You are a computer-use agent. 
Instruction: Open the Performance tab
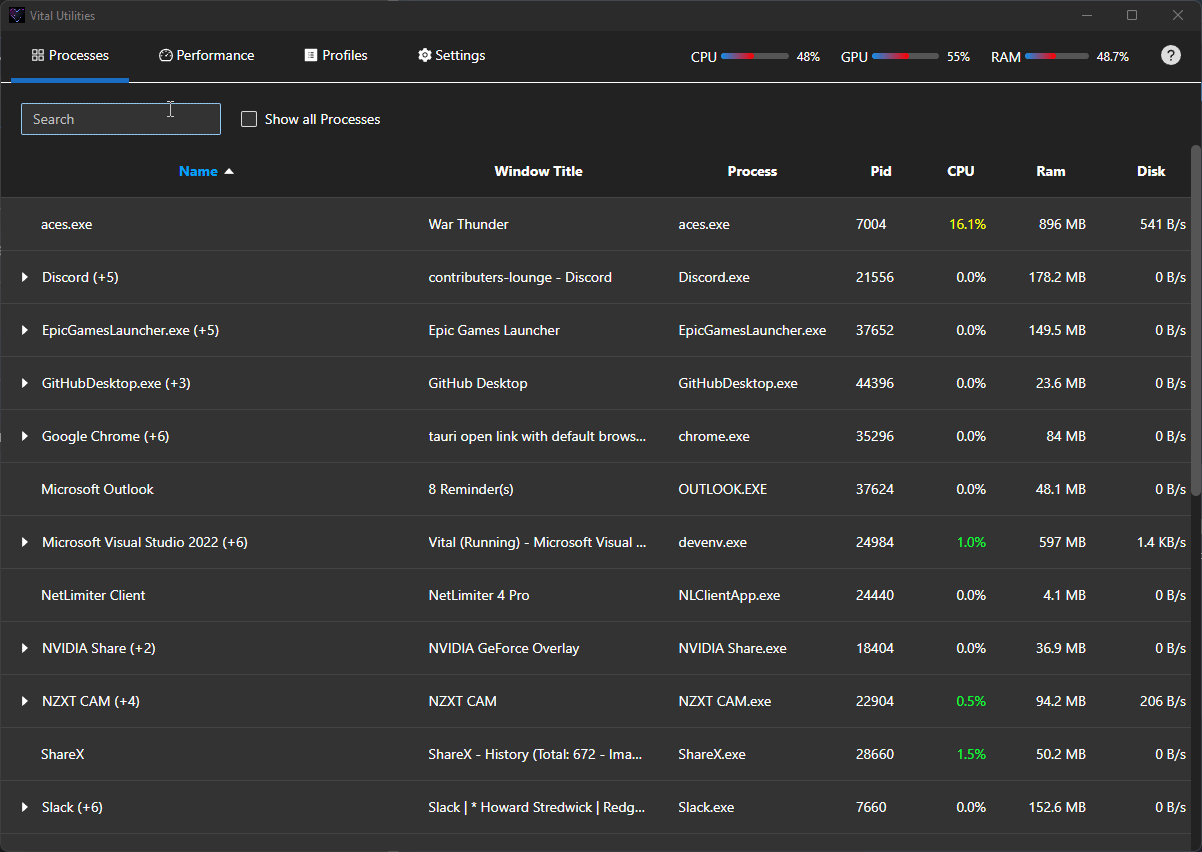[x=206, y=56]
